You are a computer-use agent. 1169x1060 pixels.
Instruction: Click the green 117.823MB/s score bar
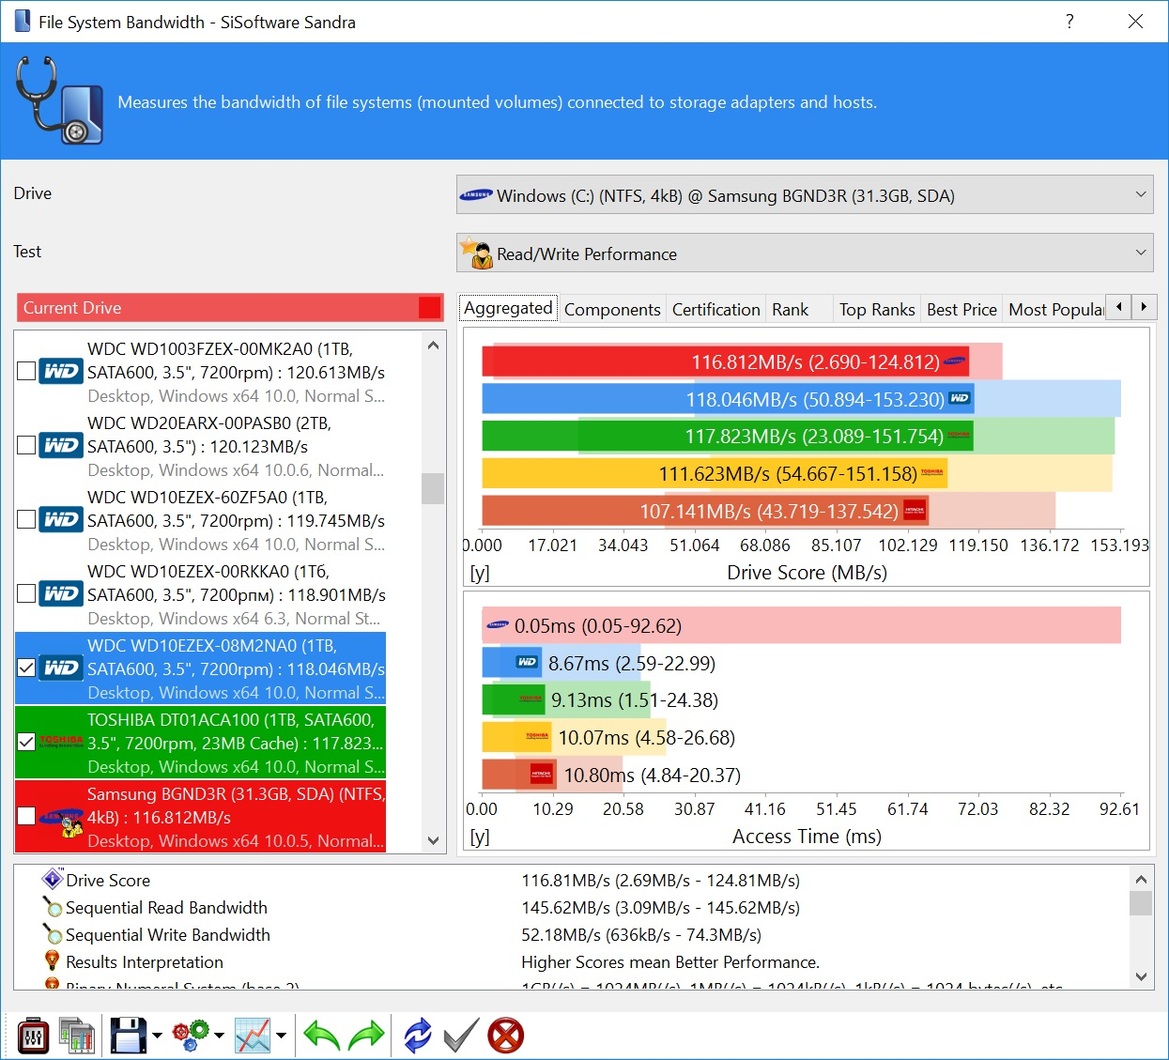(x=728, y=436)
